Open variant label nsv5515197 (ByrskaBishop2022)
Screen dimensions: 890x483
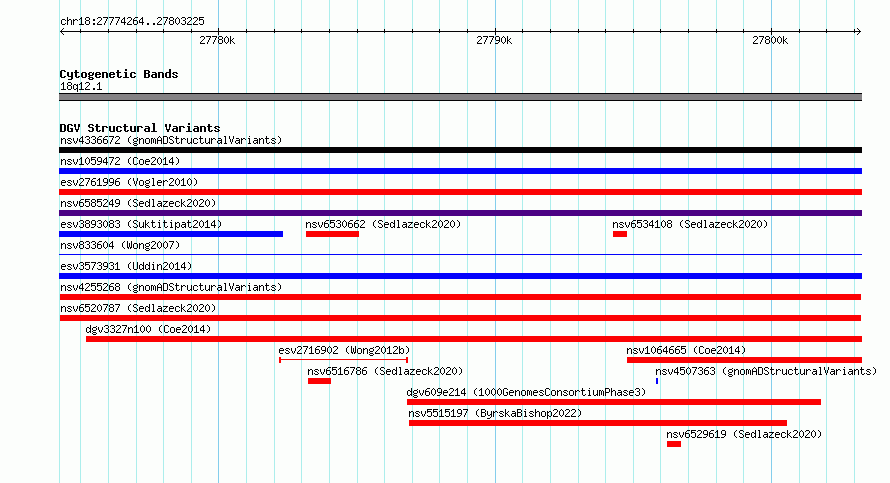pyautogui.click(x=495, y=413)
